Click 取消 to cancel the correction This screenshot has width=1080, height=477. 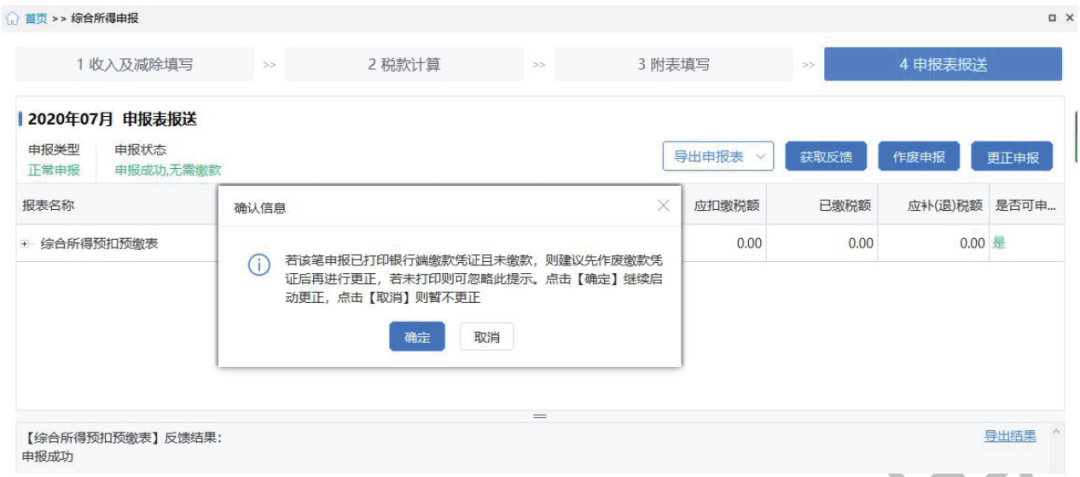click(487, 337)
